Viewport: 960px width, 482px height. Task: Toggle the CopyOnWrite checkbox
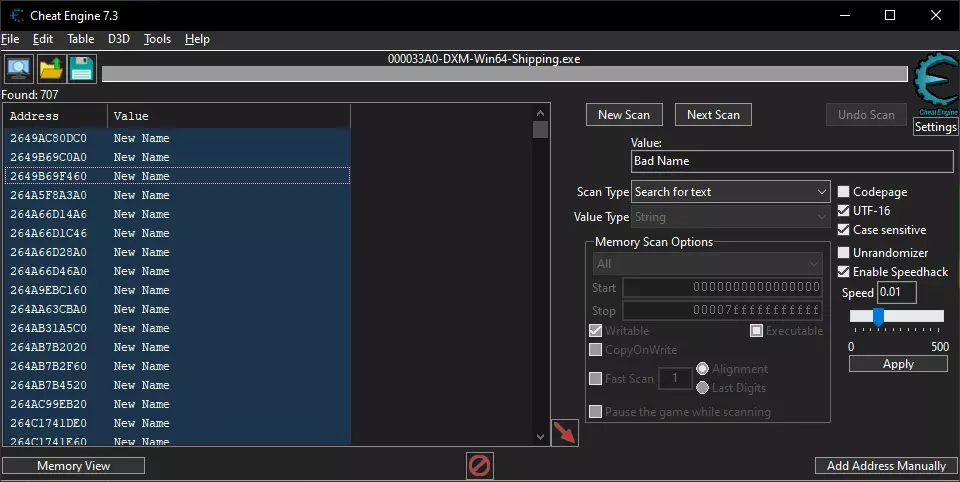pos(595,350)
